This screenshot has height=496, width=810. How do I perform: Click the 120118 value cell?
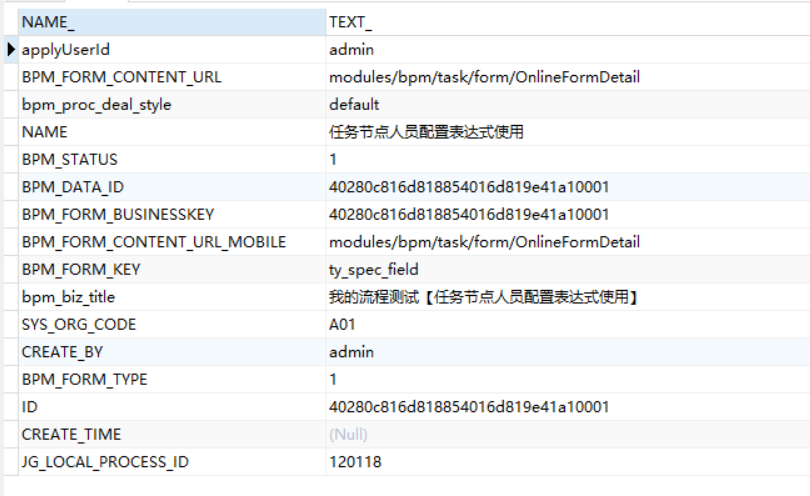(x=568, y=461)
